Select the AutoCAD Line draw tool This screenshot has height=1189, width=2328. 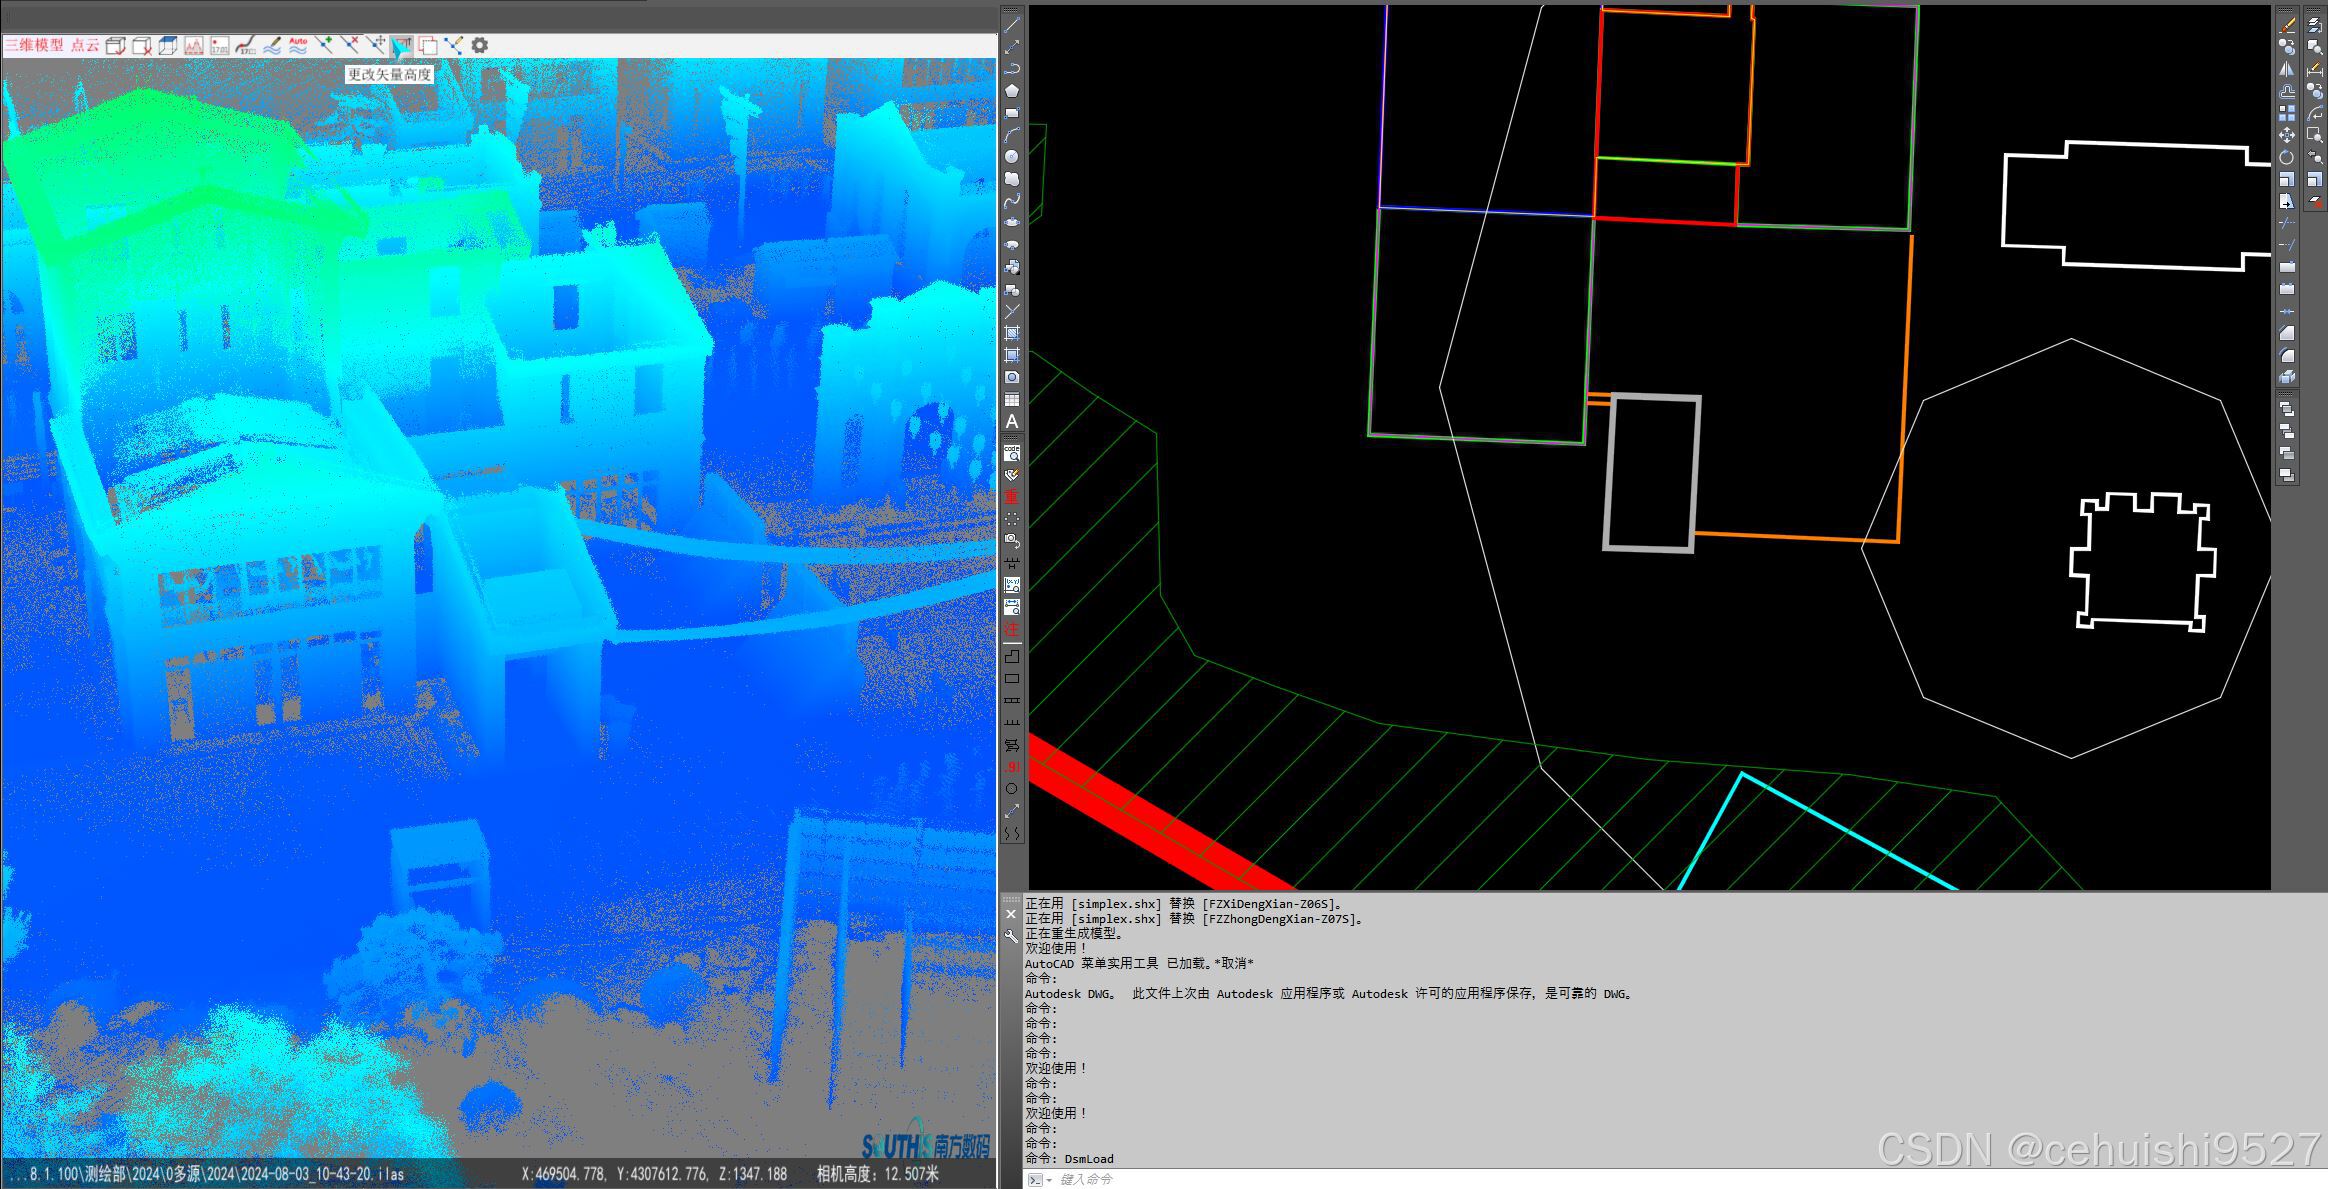1012,25
